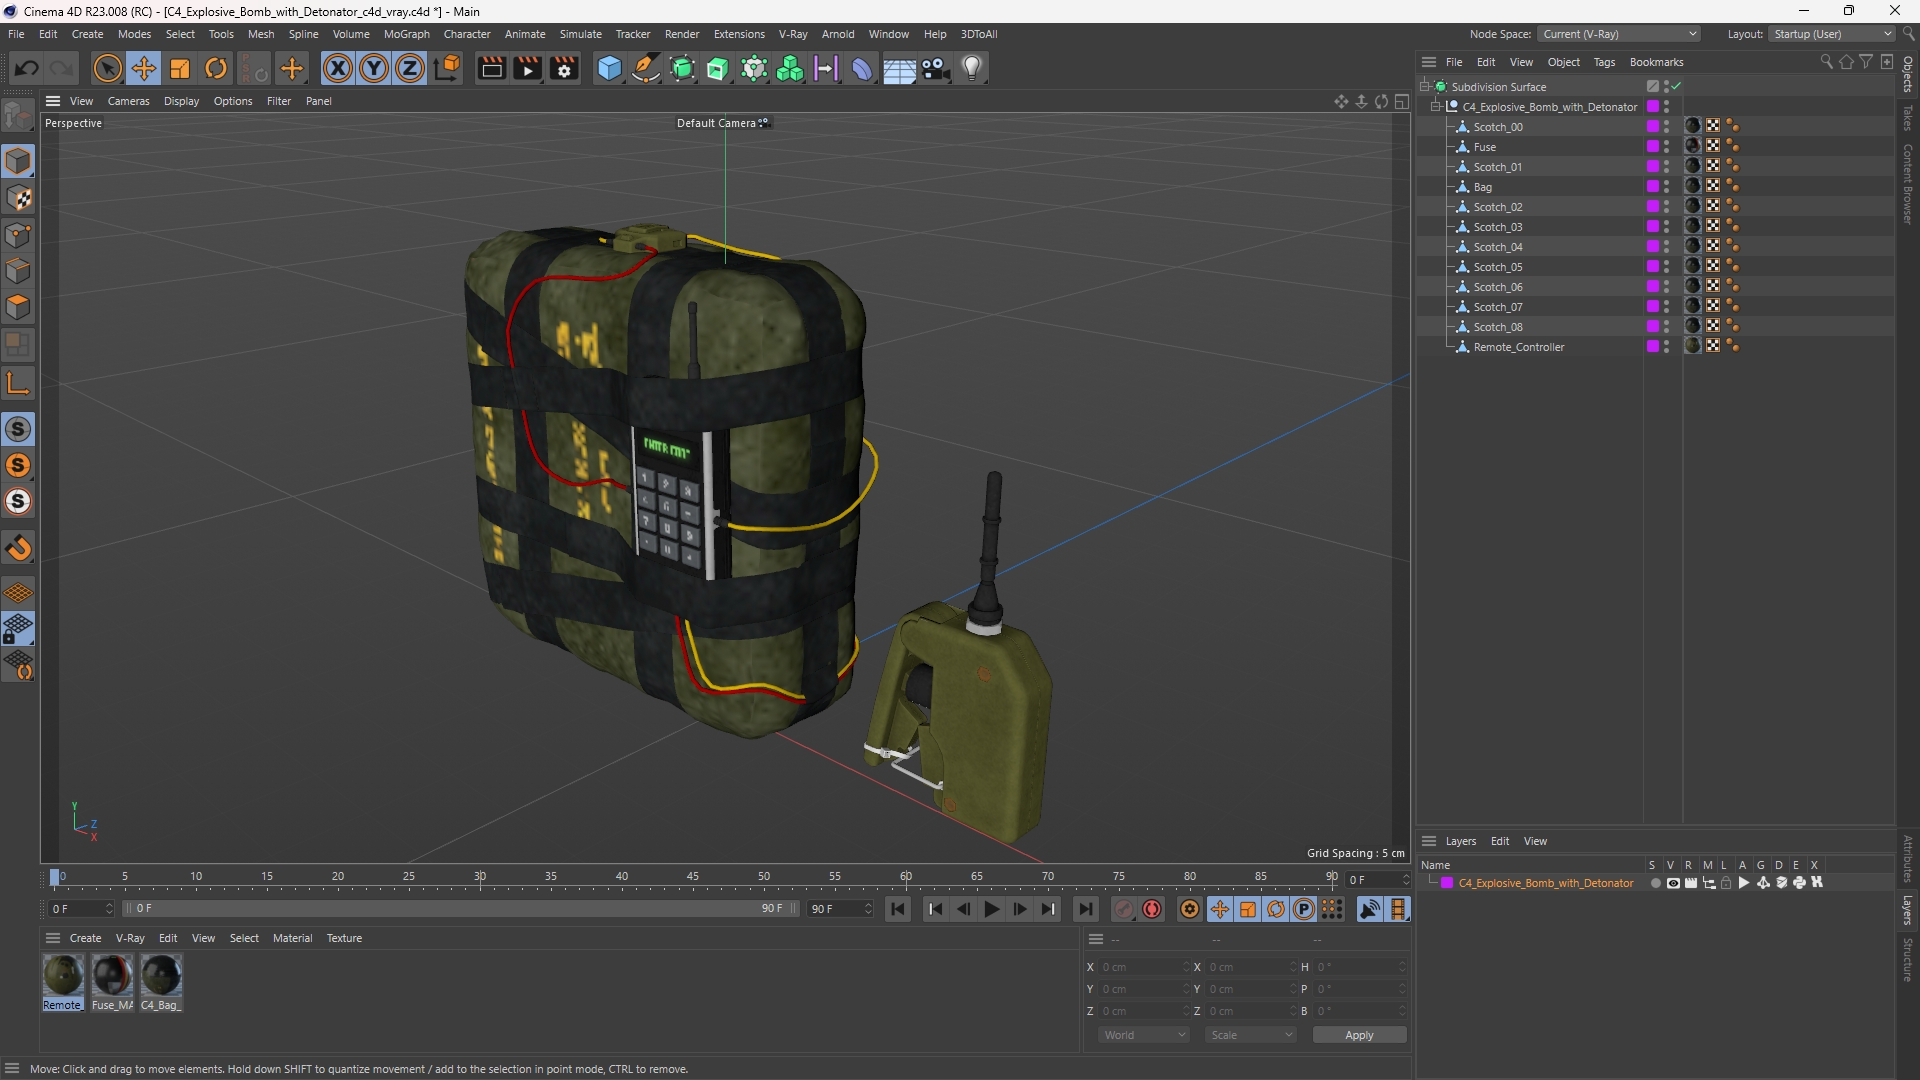Click the Spline Pen tool icon
The image size is (1920, 1080).
tap(646, 68)
